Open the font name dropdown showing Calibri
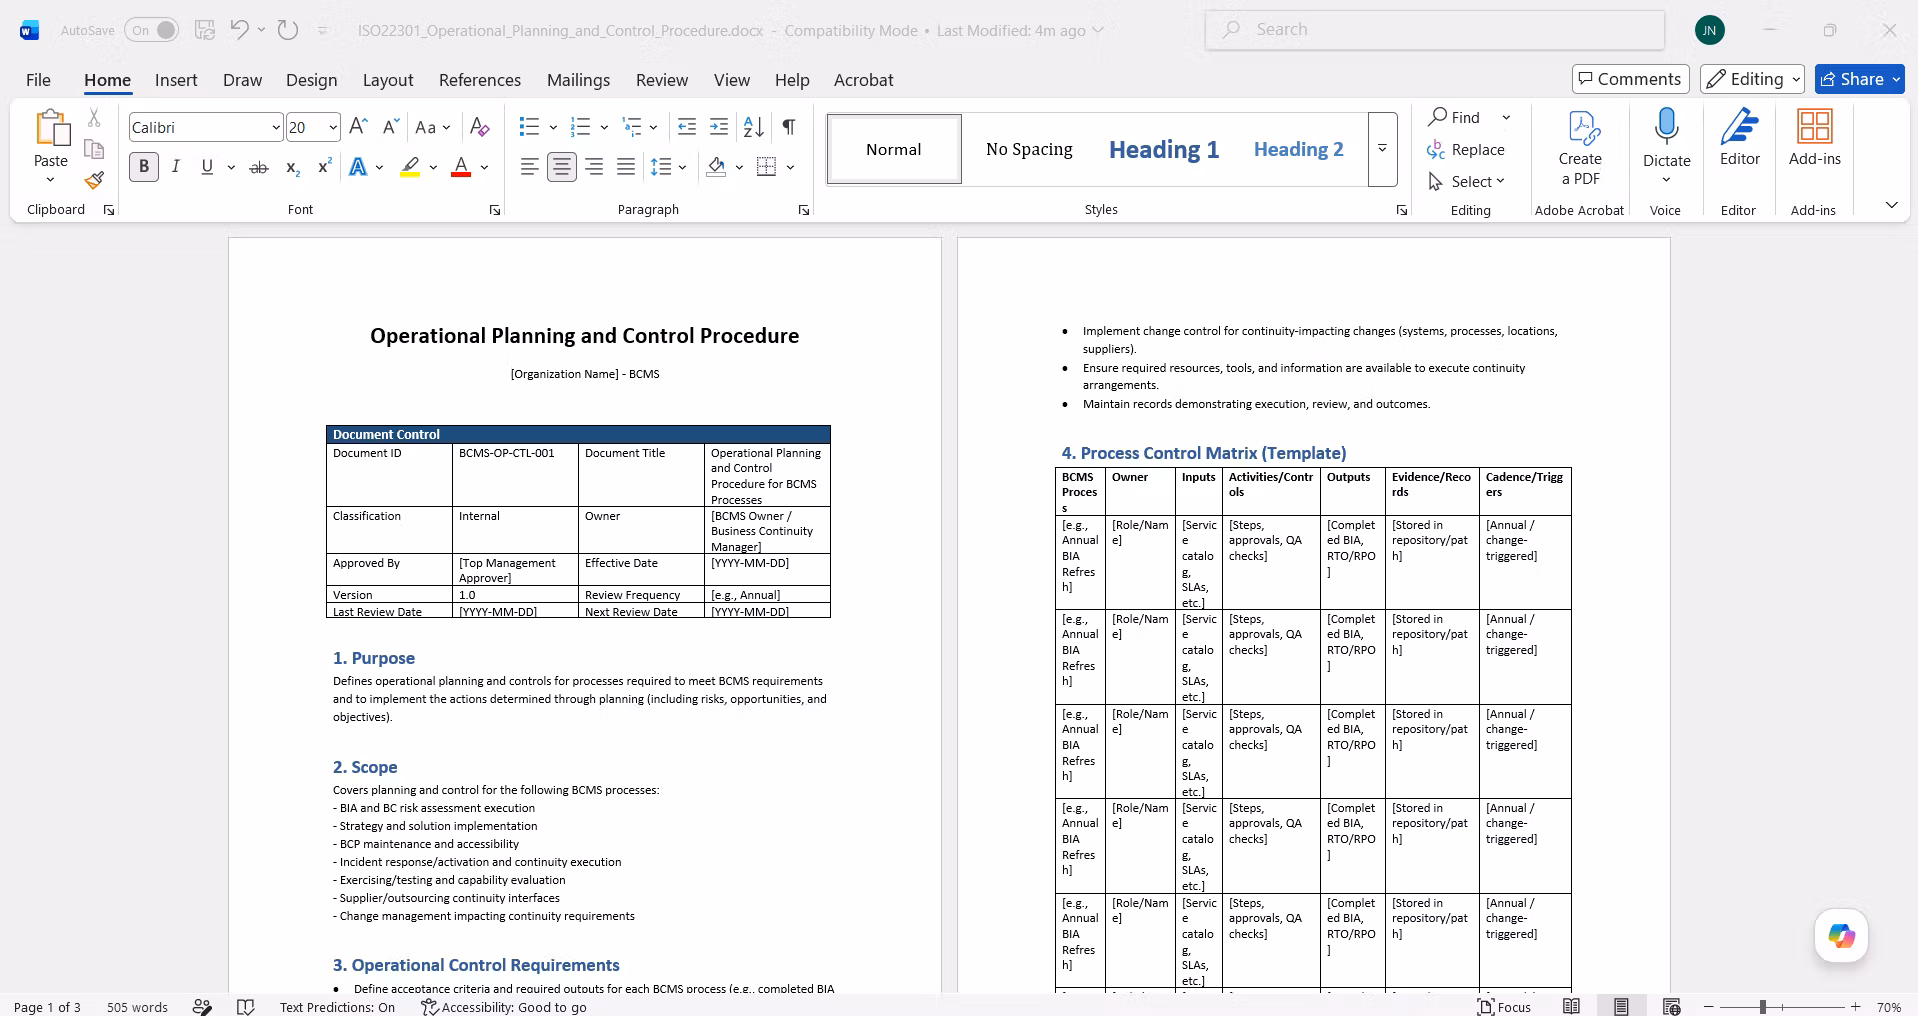The height and width of the screenshot is (1016, 1918). click(276, 127)
